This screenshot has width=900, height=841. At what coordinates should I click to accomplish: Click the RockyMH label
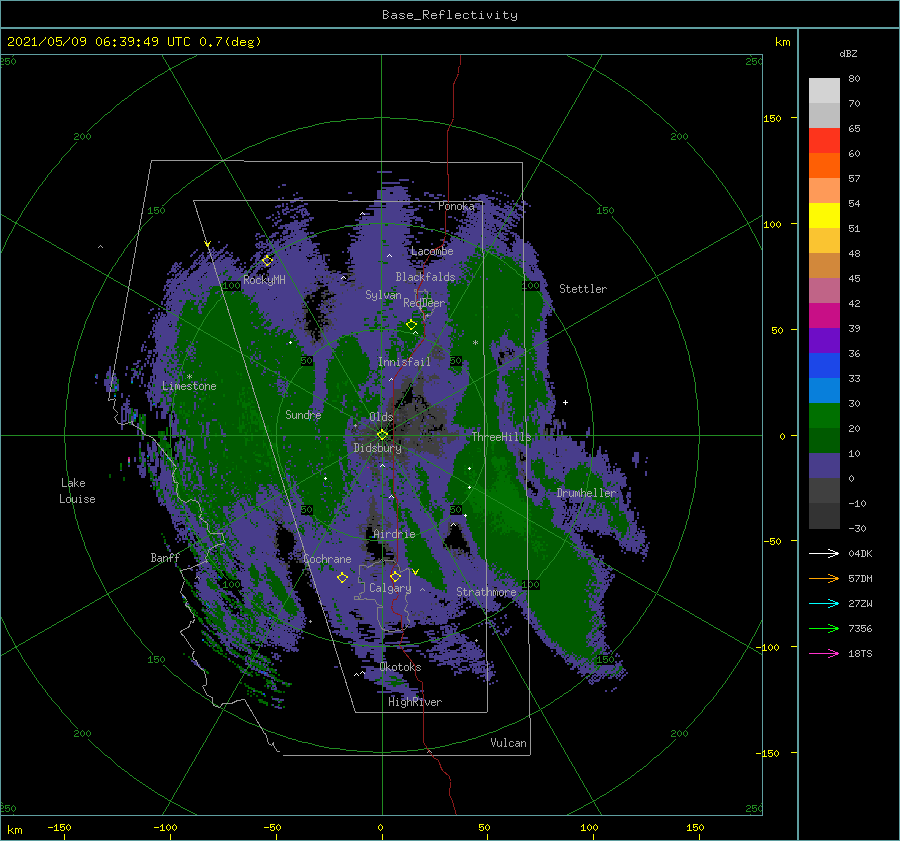pos(264,280)
